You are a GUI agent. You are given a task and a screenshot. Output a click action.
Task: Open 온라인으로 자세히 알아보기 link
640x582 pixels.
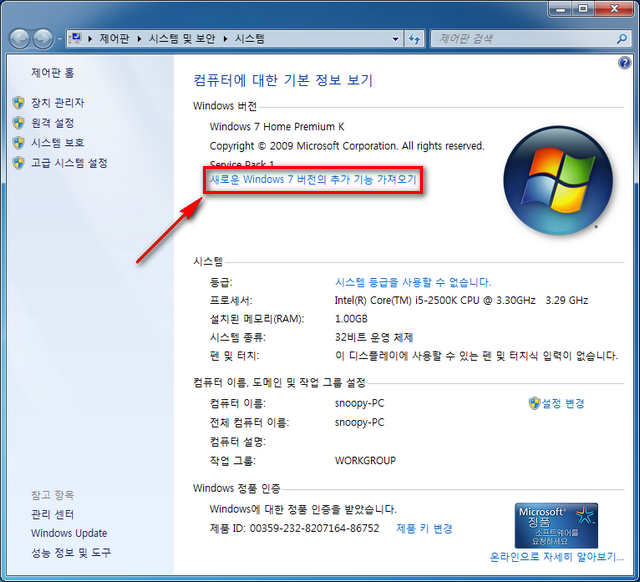557,557
